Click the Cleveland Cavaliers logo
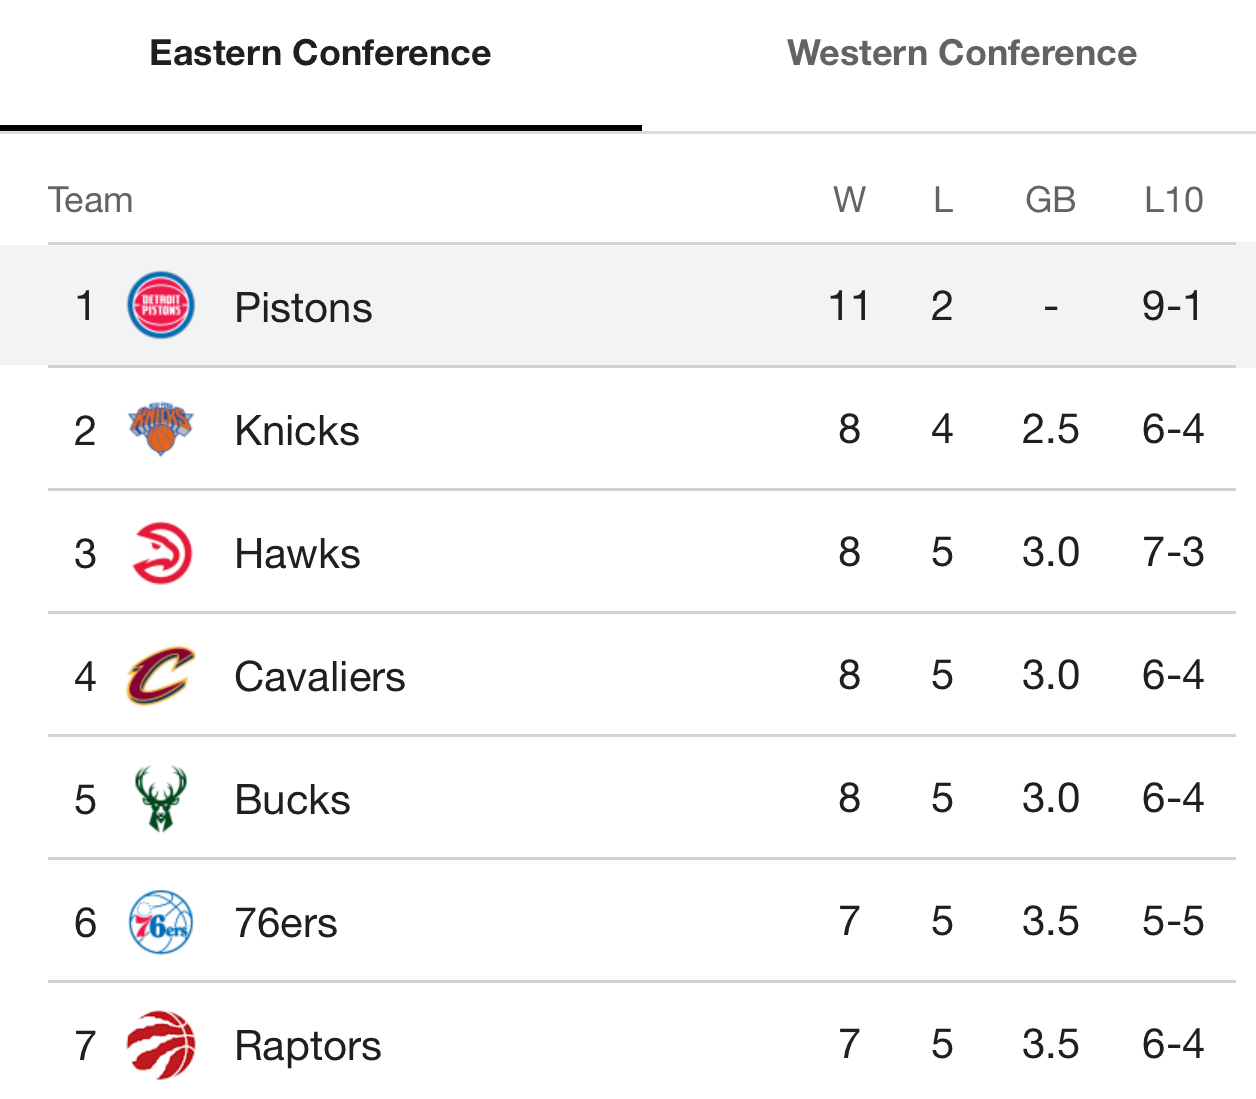 161,676
